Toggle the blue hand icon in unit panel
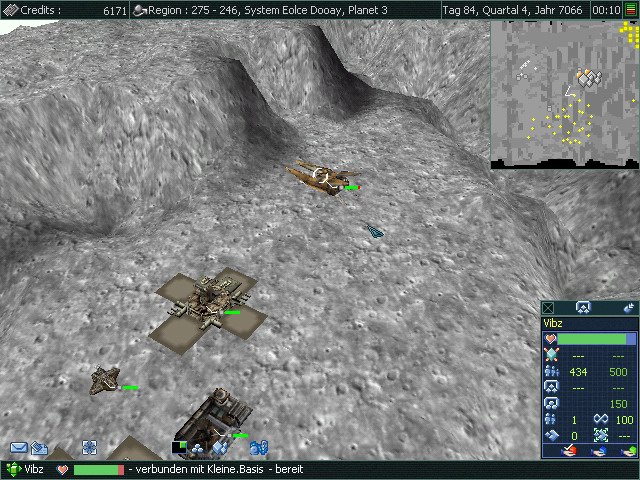640x480 pixels. [598, 451]
